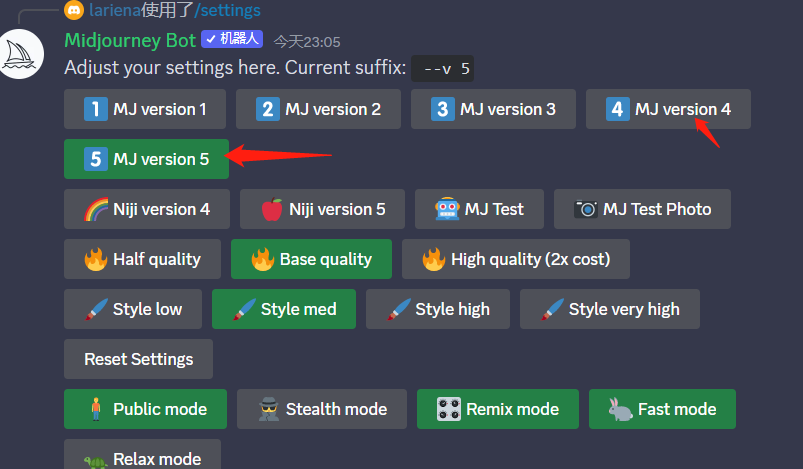803x469 pixels.
Task: Select High quality (2x cost)
Action: (x=515, y=259)
